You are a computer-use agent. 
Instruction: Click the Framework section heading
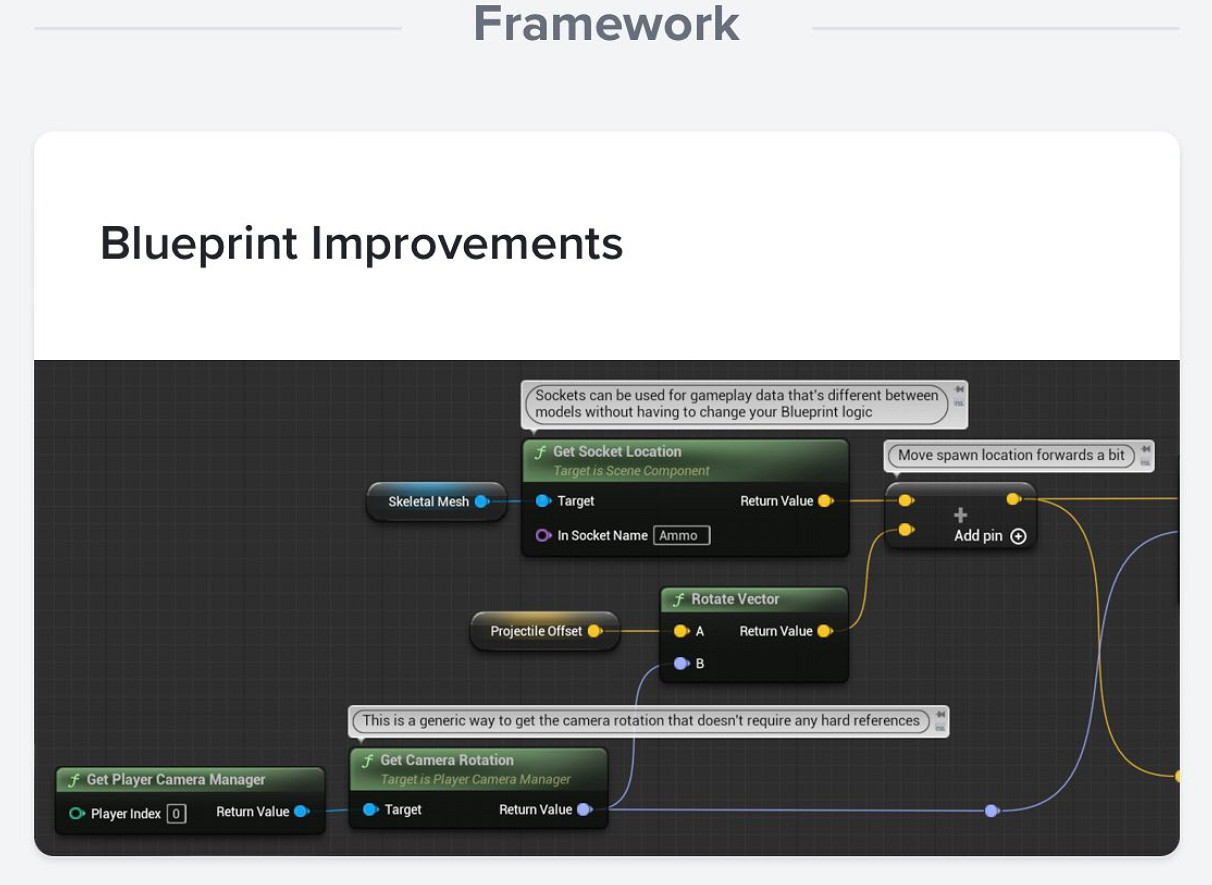tap(606, 24)
